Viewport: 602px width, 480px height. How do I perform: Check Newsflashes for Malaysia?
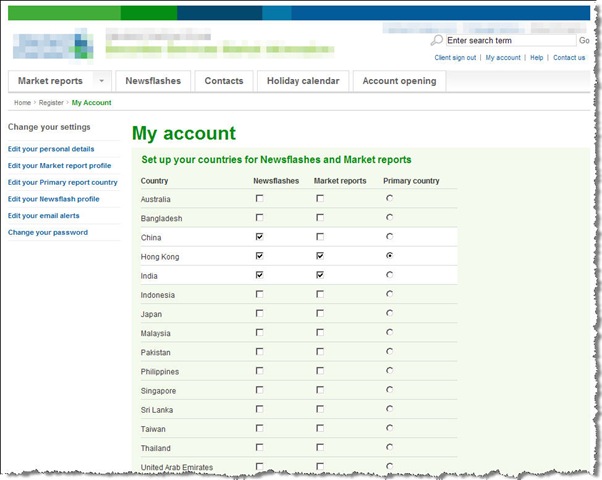[260, 332]
